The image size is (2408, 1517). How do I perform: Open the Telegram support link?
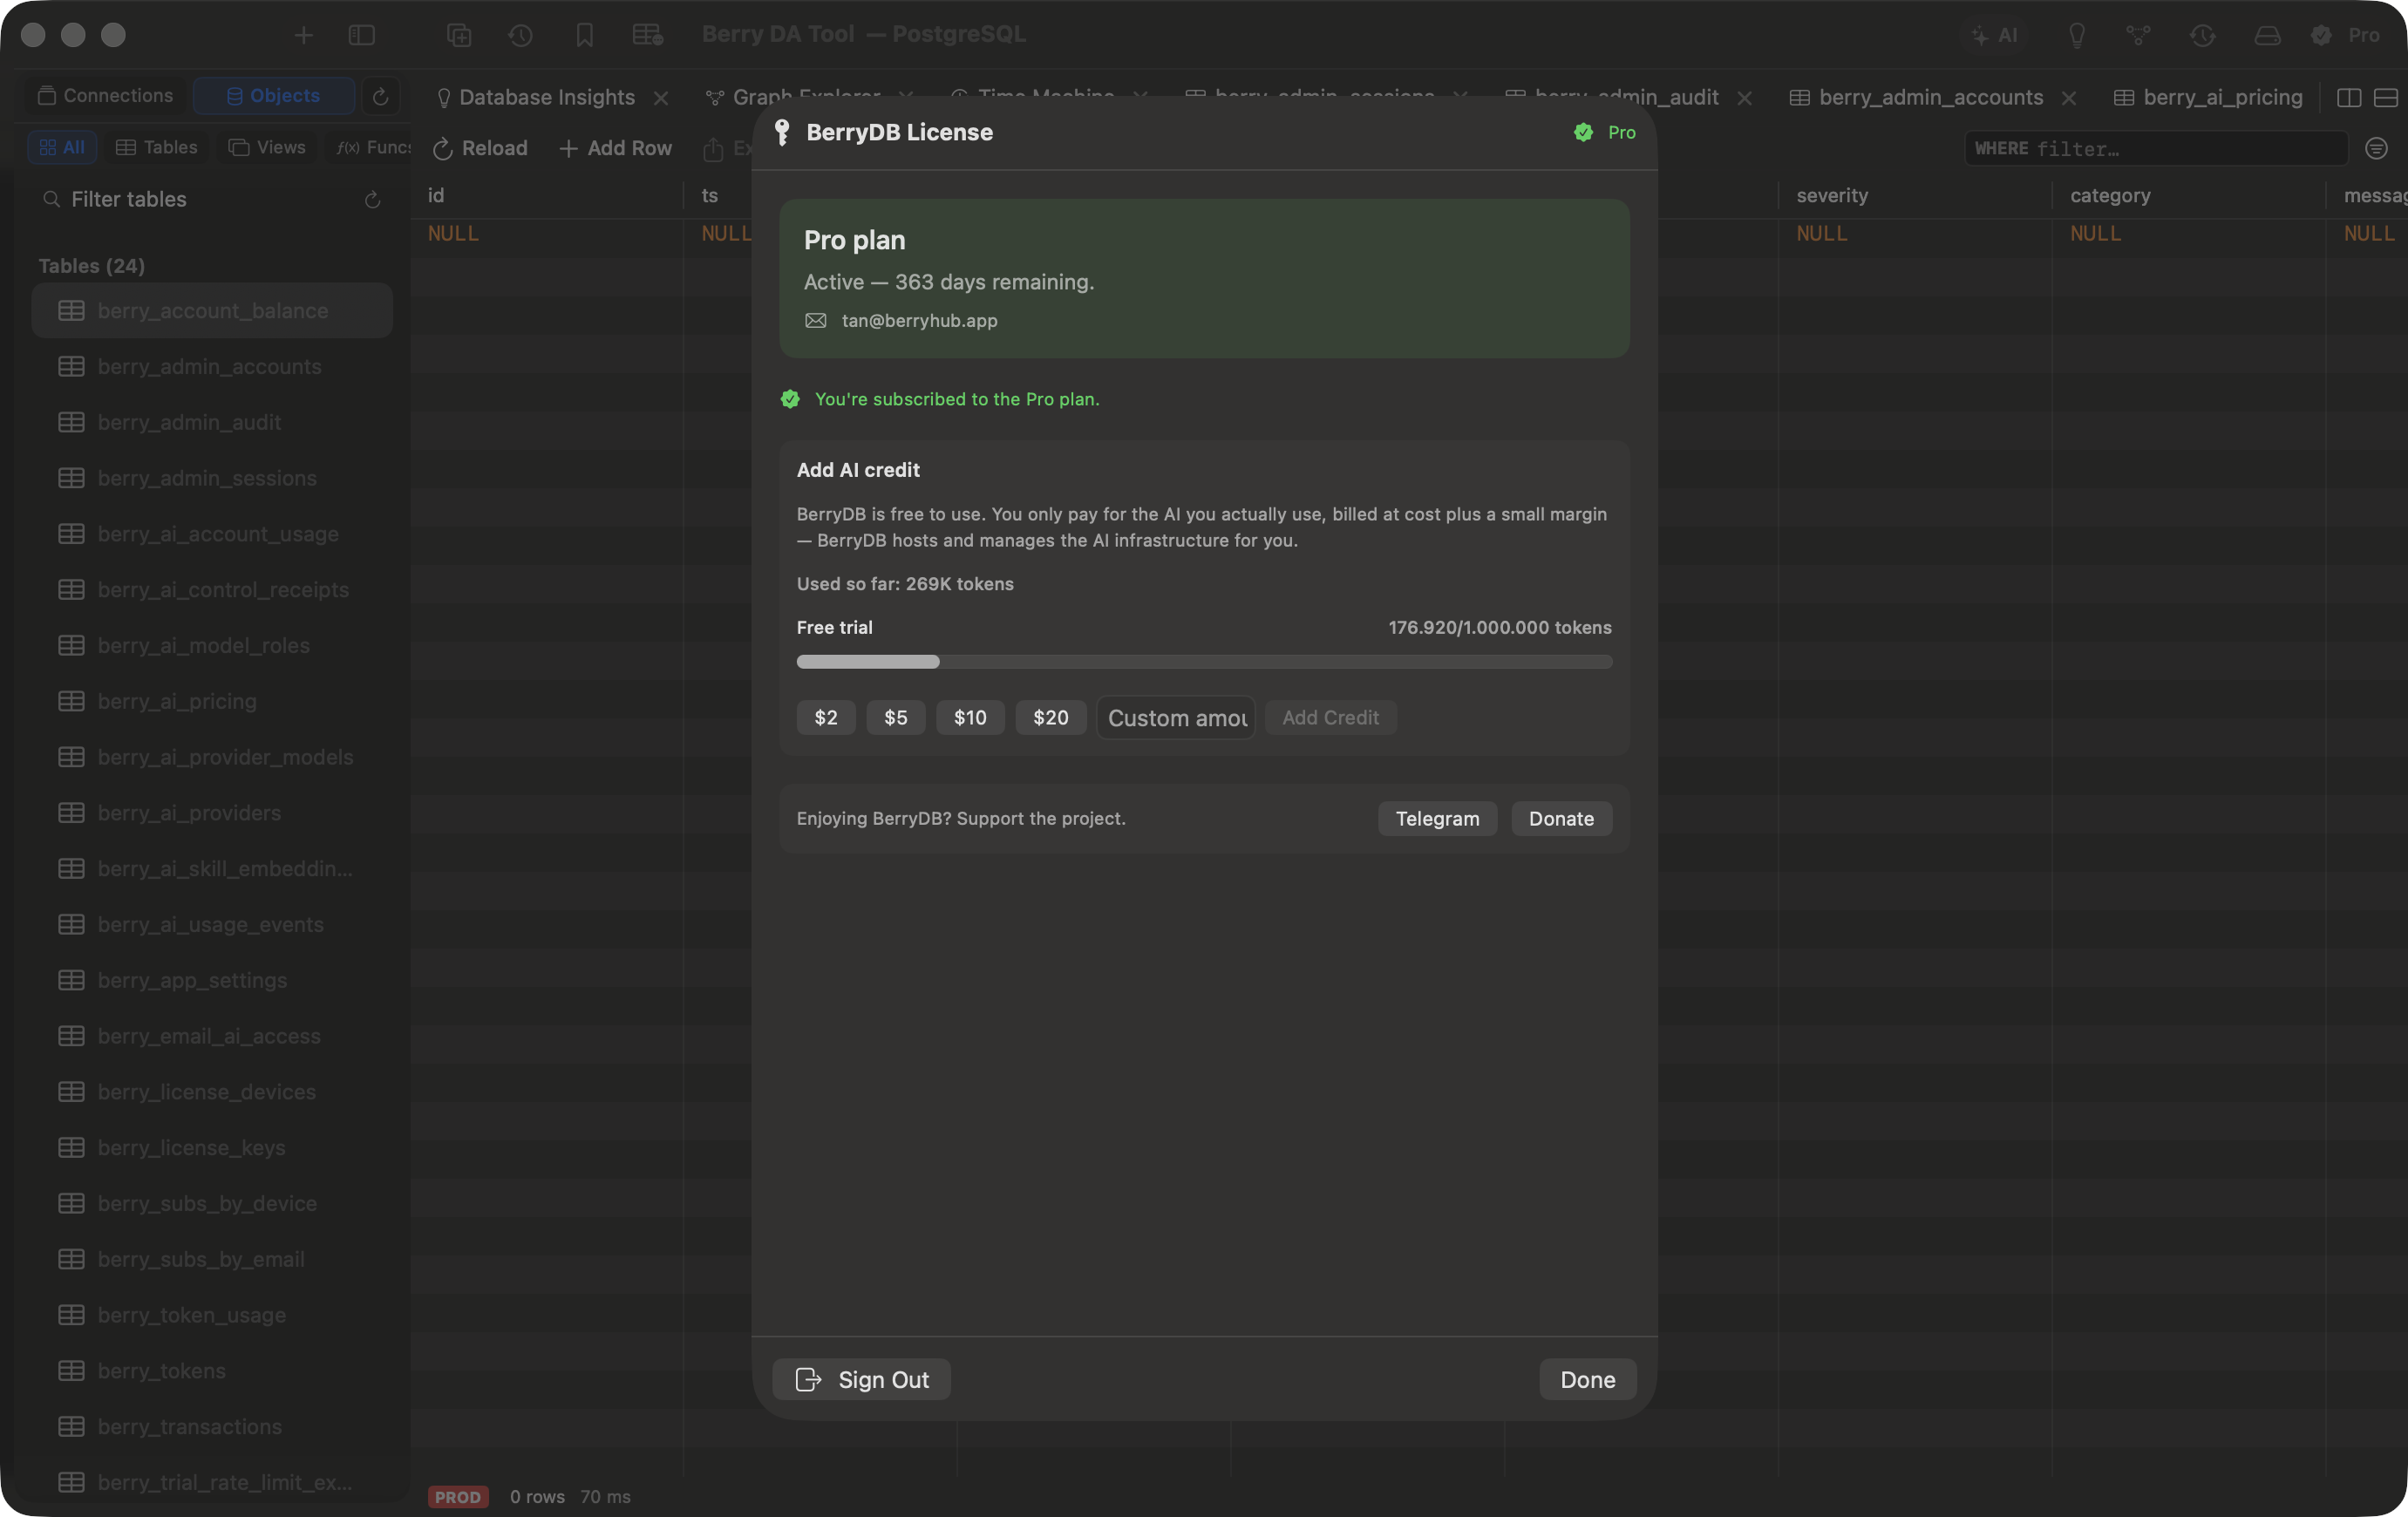1437,818
